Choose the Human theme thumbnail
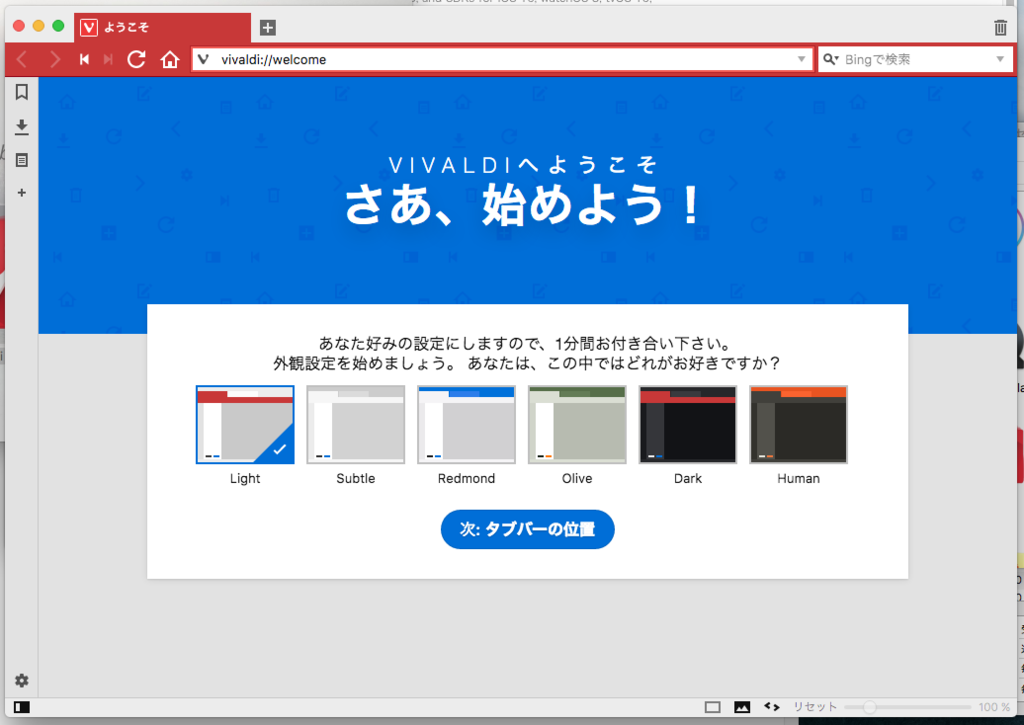Viewport: 1024px width, 725px height. point(799,425)
